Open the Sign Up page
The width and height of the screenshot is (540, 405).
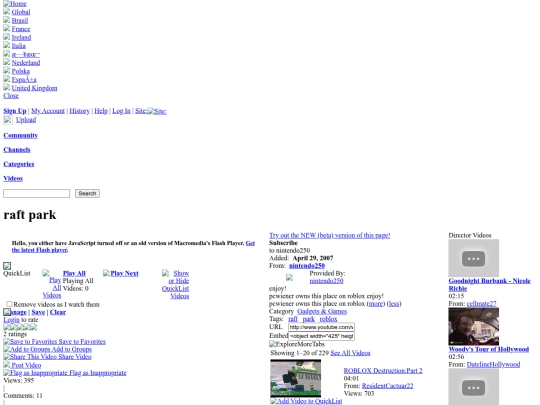point(15,111)
